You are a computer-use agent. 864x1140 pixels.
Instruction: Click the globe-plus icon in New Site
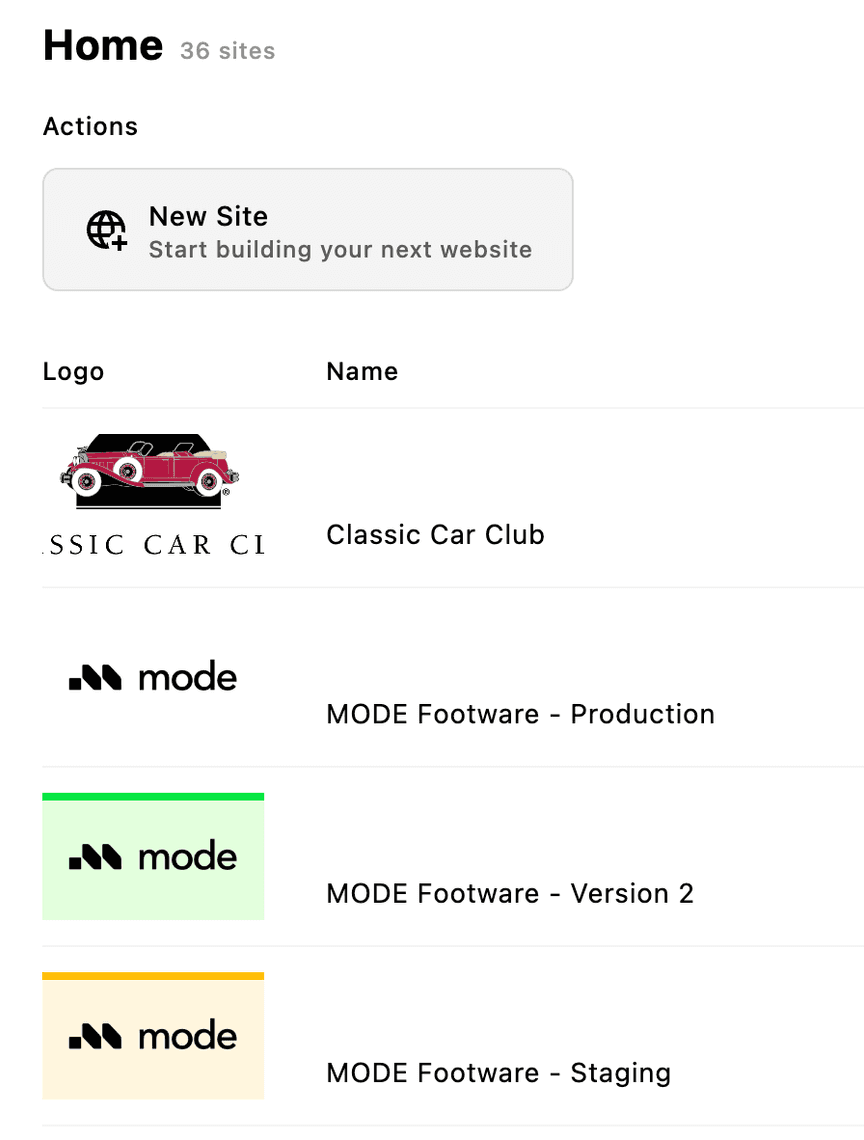point(107,230)
